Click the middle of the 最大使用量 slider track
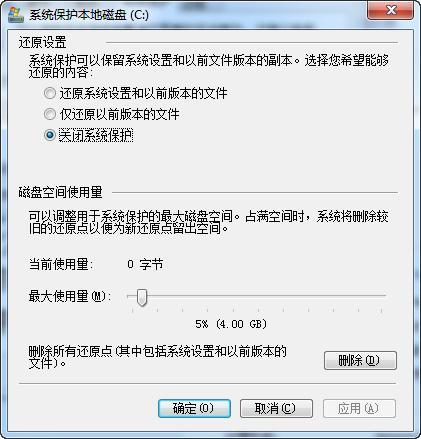421x439 pixels. [256, 296]
